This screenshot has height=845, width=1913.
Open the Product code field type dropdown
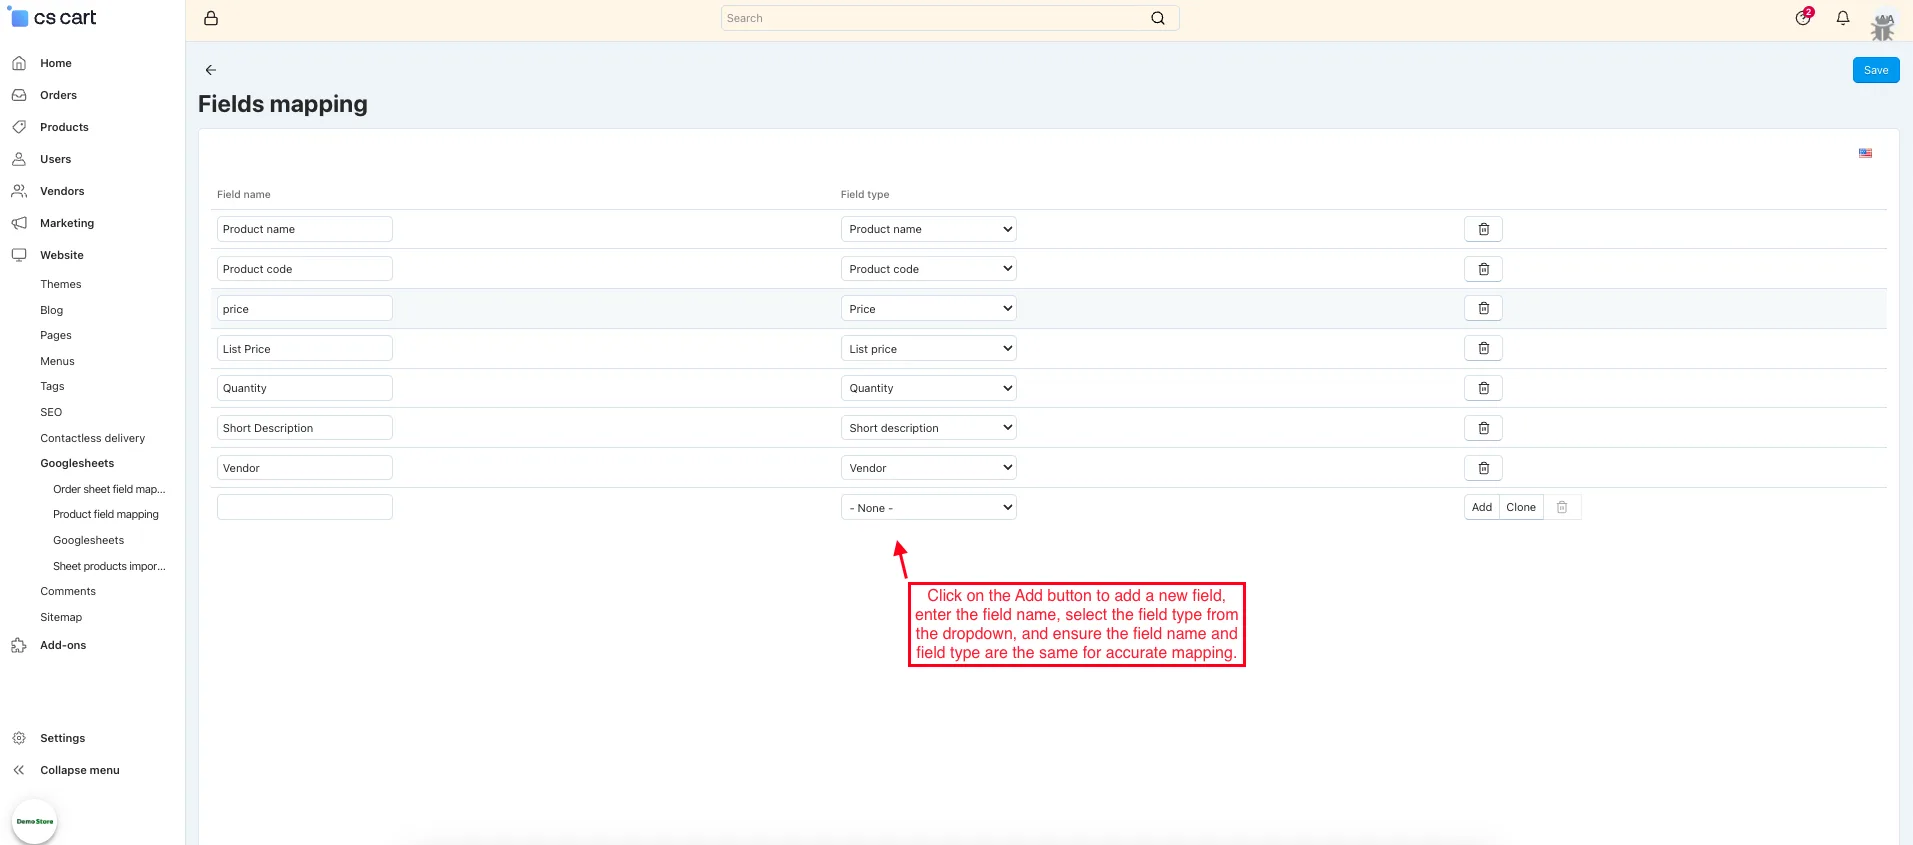(x=928, y=269)
